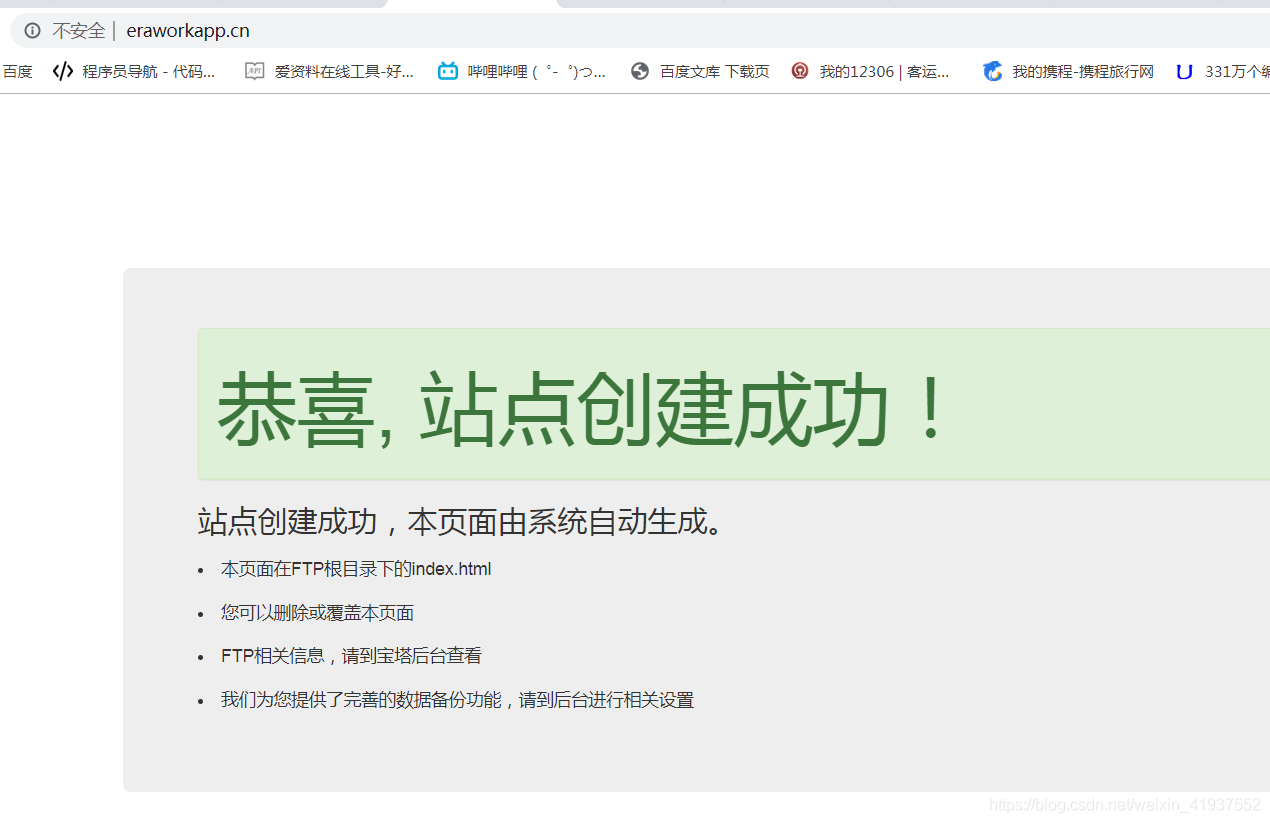Open the 程序员导航 code bookmark icon

(x=62, y=71)
